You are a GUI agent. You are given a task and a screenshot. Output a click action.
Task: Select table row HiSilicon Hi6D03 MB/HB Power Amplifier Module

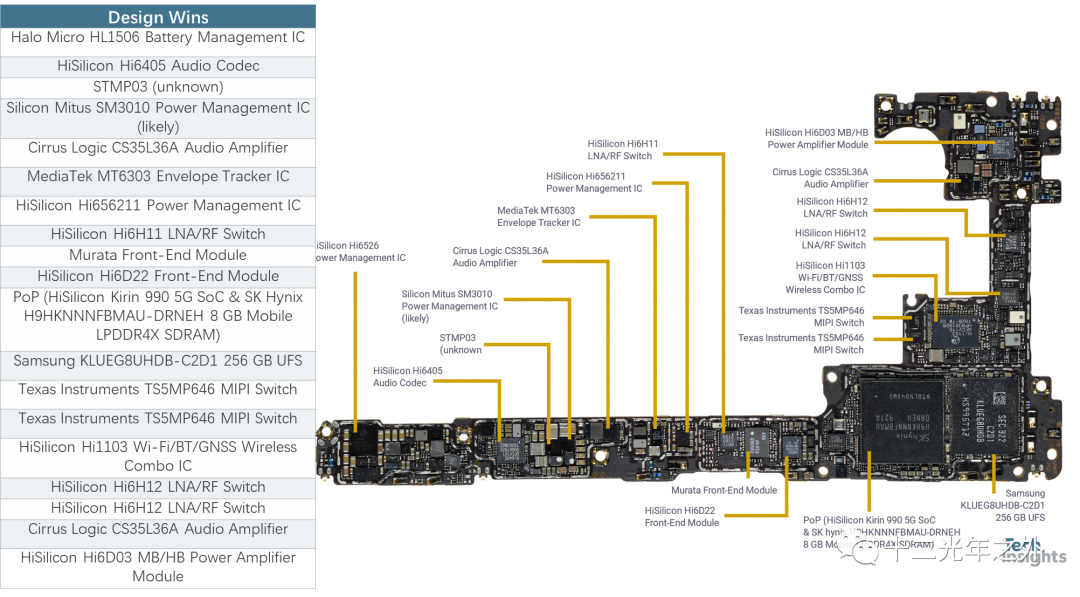158,567
